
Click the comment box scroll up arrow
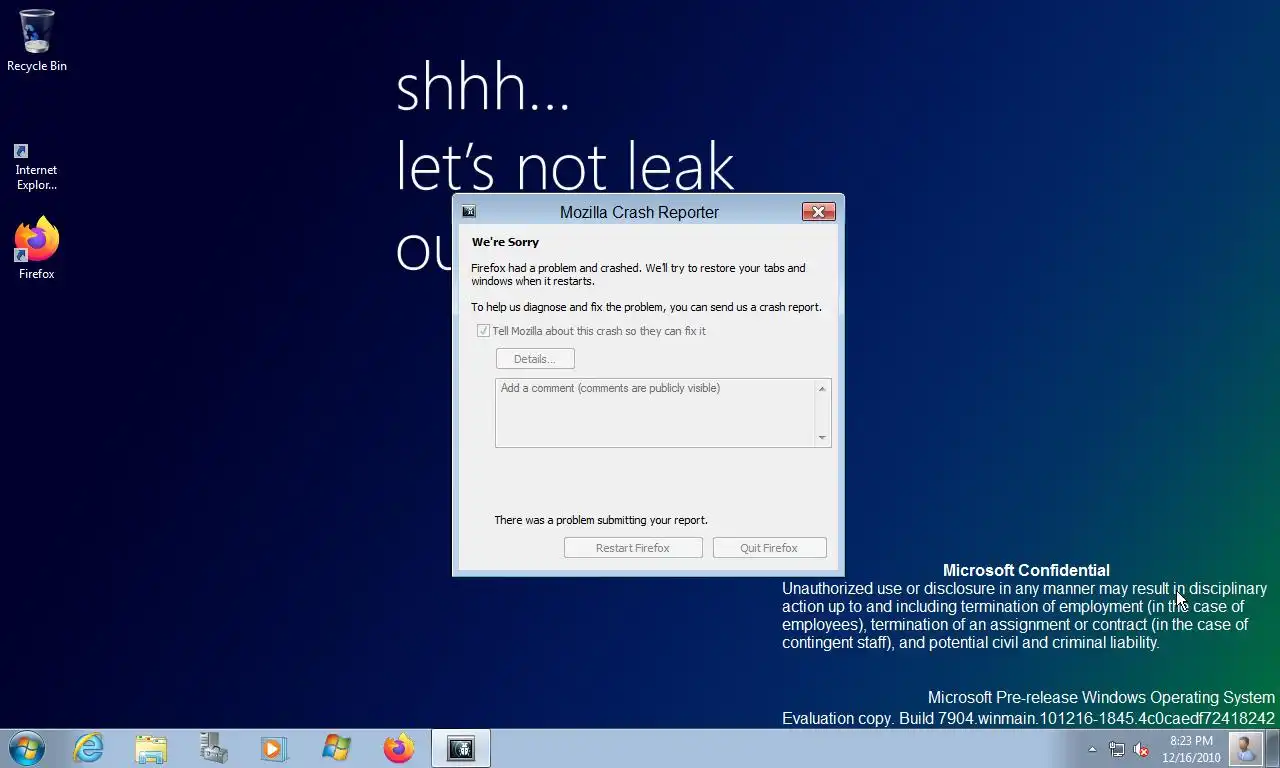[822, 389]
